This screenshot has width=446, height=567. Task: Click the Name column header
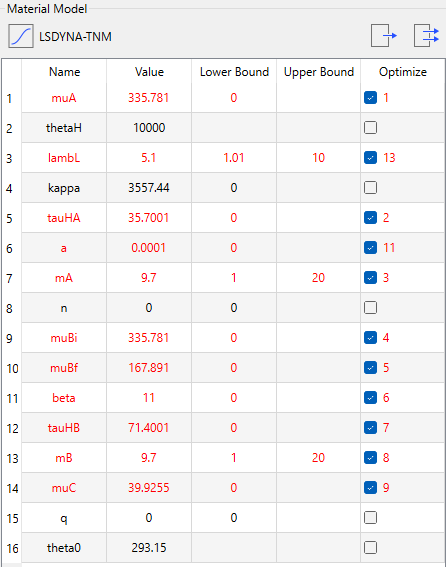[64, 72]
